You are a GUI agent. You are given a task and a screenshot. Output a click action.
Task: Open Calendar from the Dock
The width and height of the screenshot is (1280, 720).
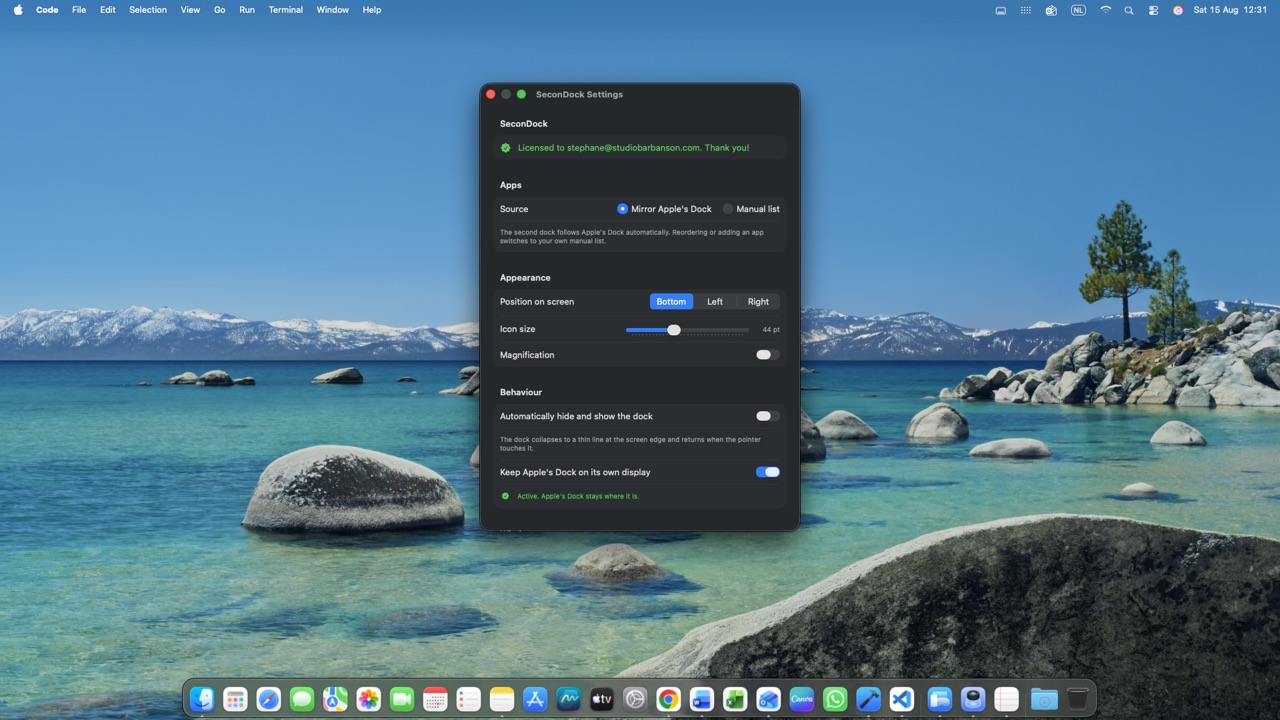click(435, 699)
